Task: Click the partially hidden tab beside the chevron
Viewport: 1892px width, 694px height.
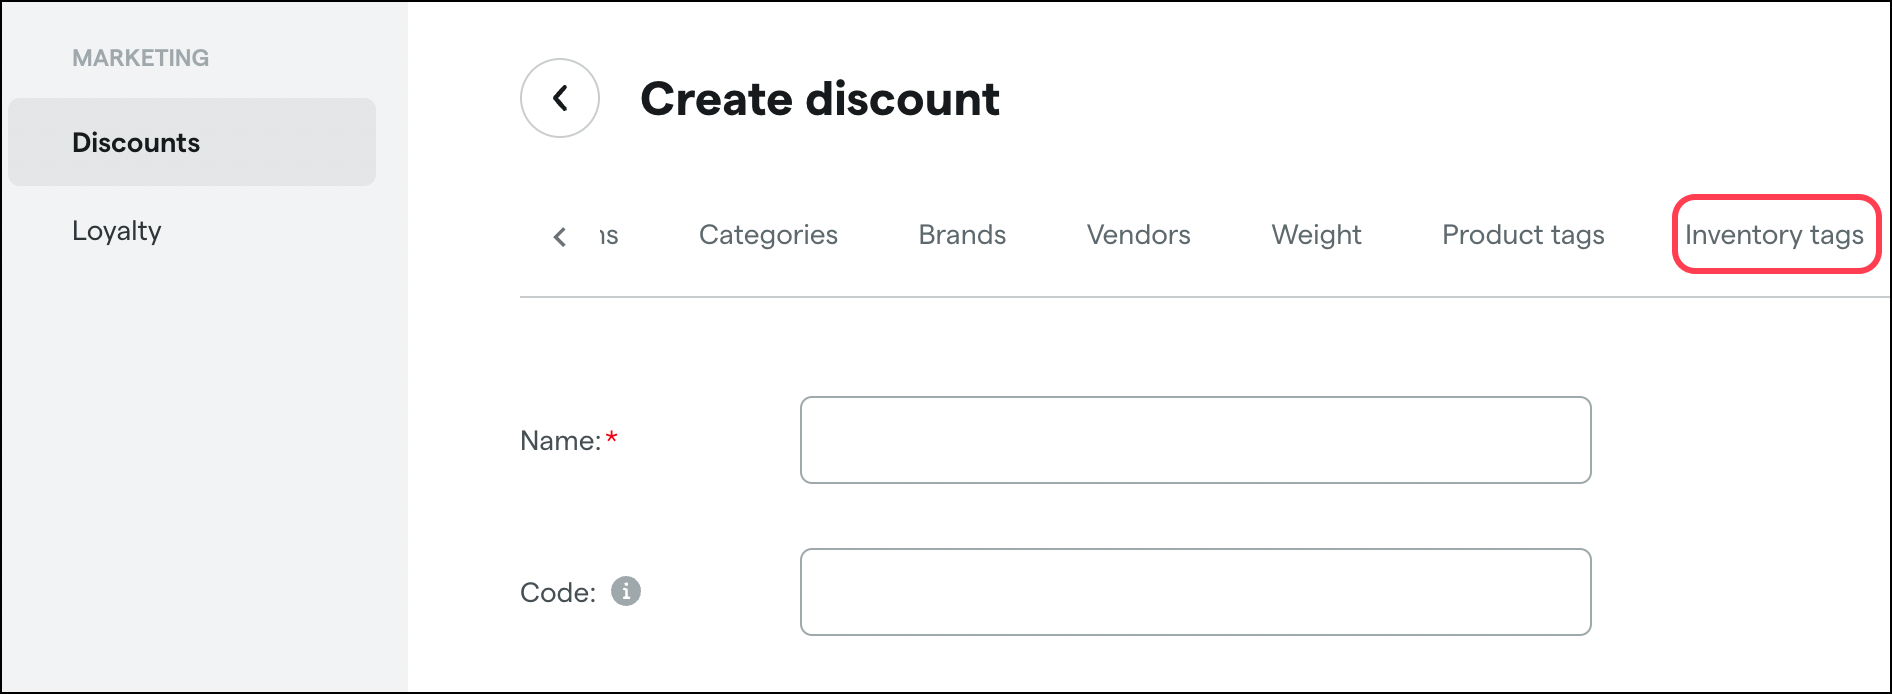Action: click(x=609, y=235)
